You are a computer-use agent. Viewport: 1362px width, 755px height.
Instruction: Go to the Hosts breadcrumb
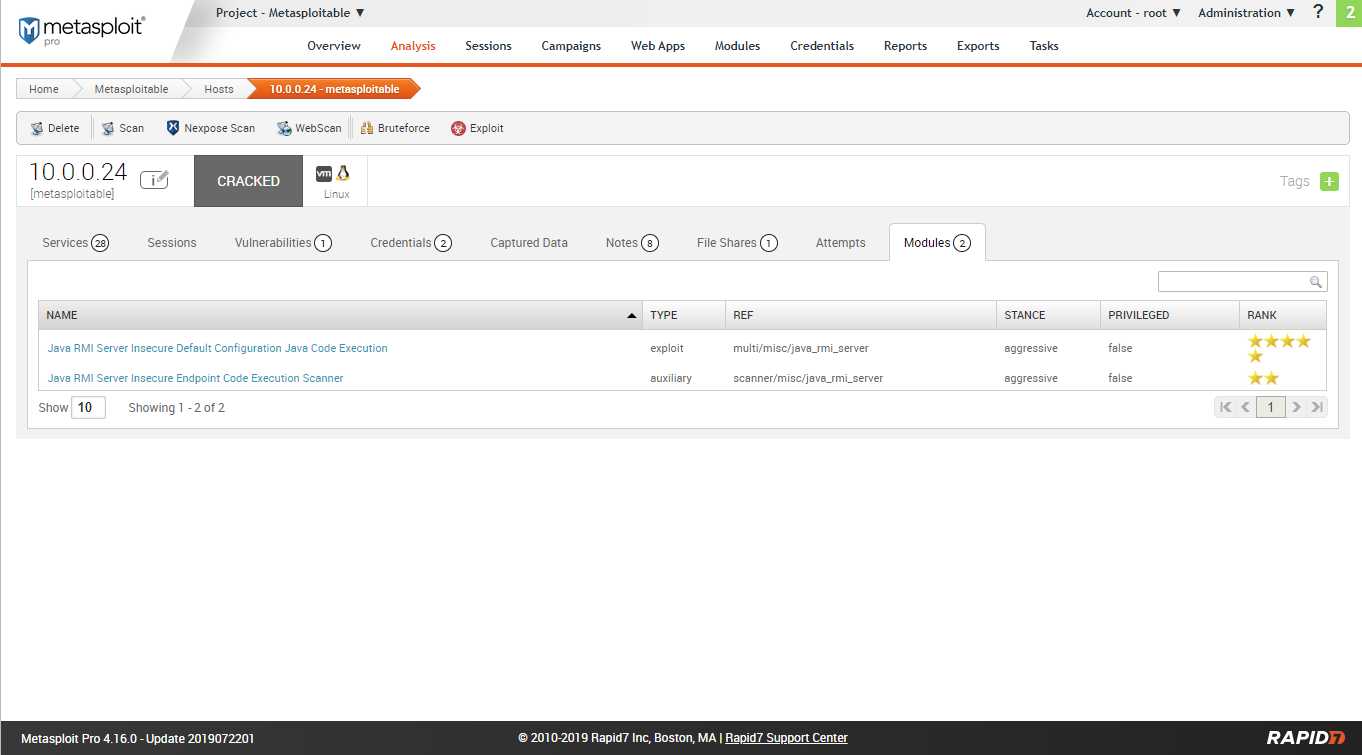click(x=219, y=89)
